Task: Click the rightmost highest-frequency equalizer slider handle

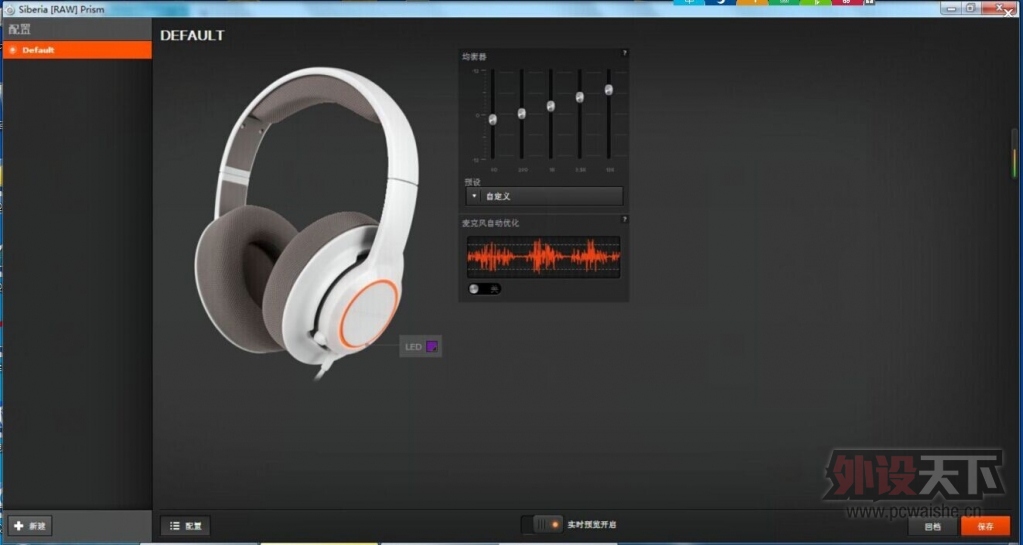Action: (609, 89)
